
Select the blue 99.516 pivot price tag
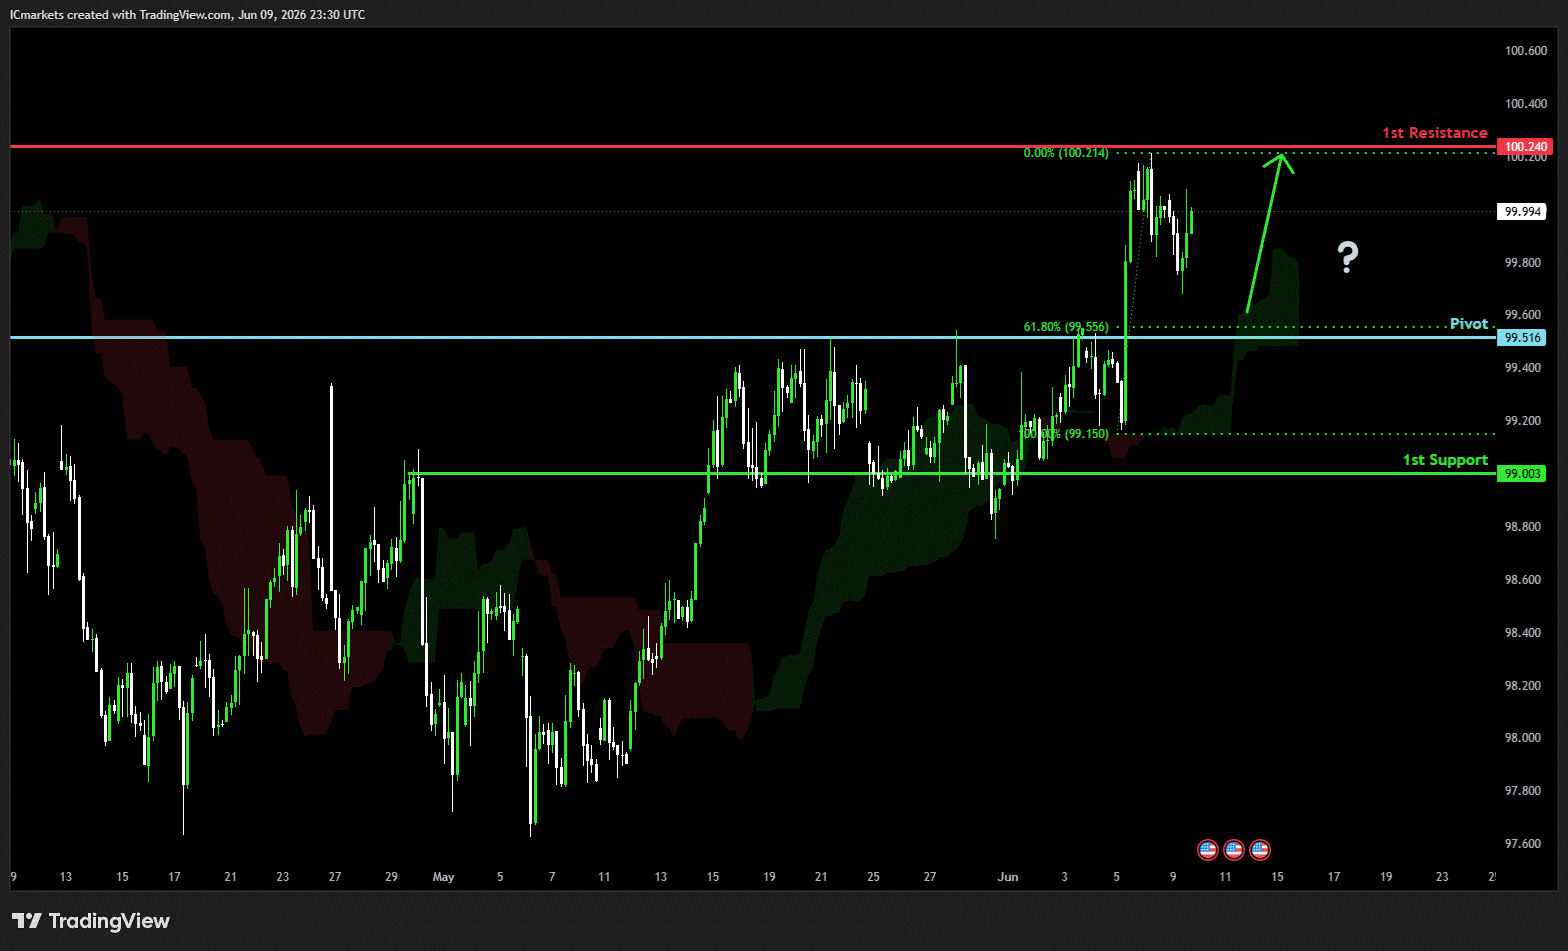pyautogui.click(x=1522, y=338)
